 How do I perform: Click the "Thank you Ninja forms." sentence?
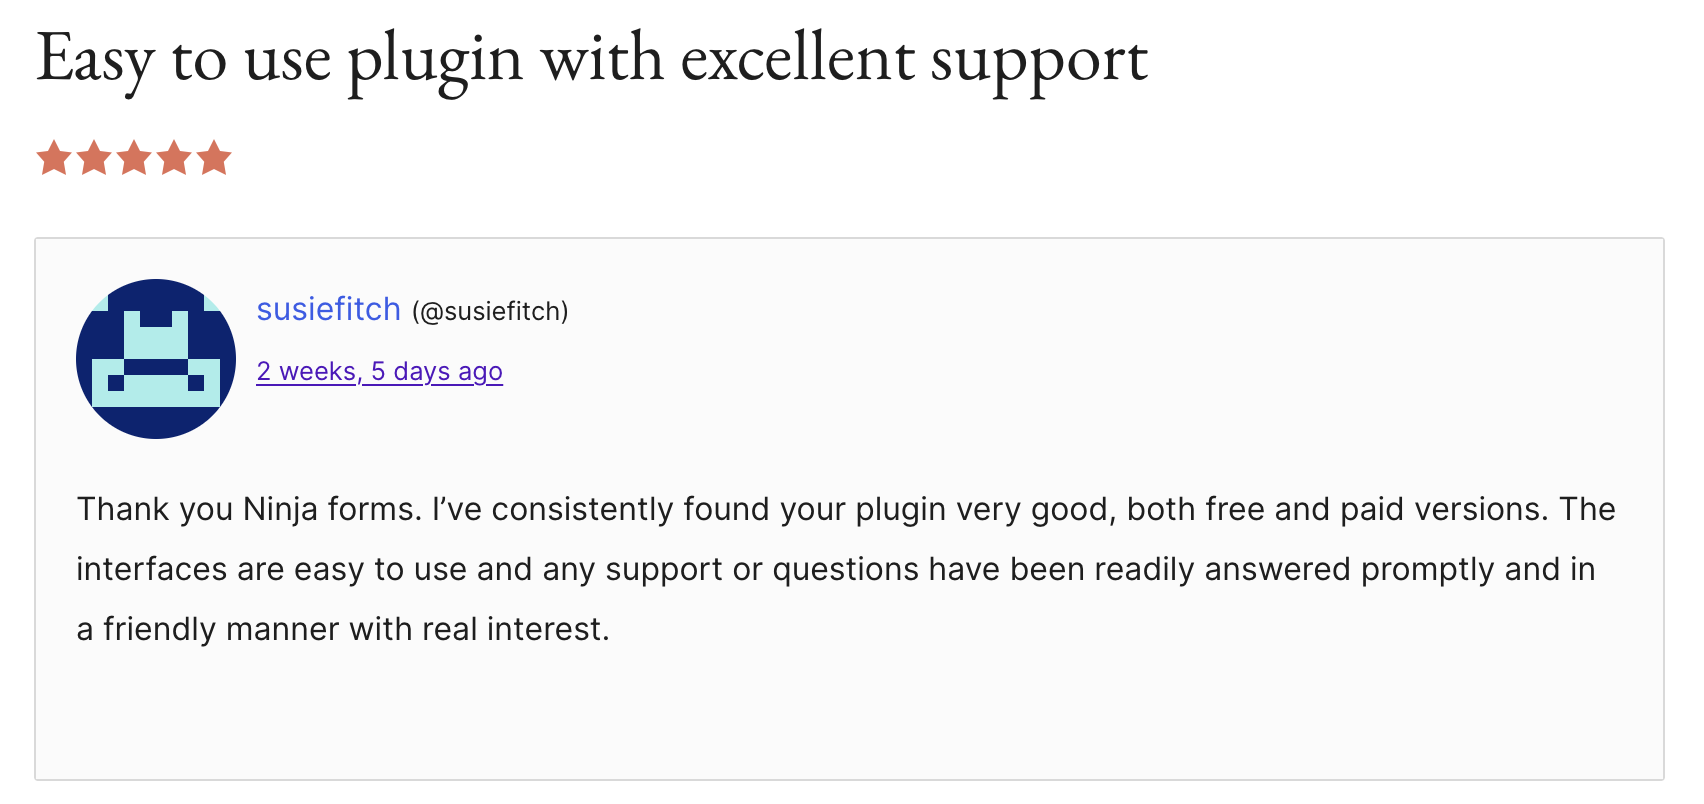click(x=249, y=509)
